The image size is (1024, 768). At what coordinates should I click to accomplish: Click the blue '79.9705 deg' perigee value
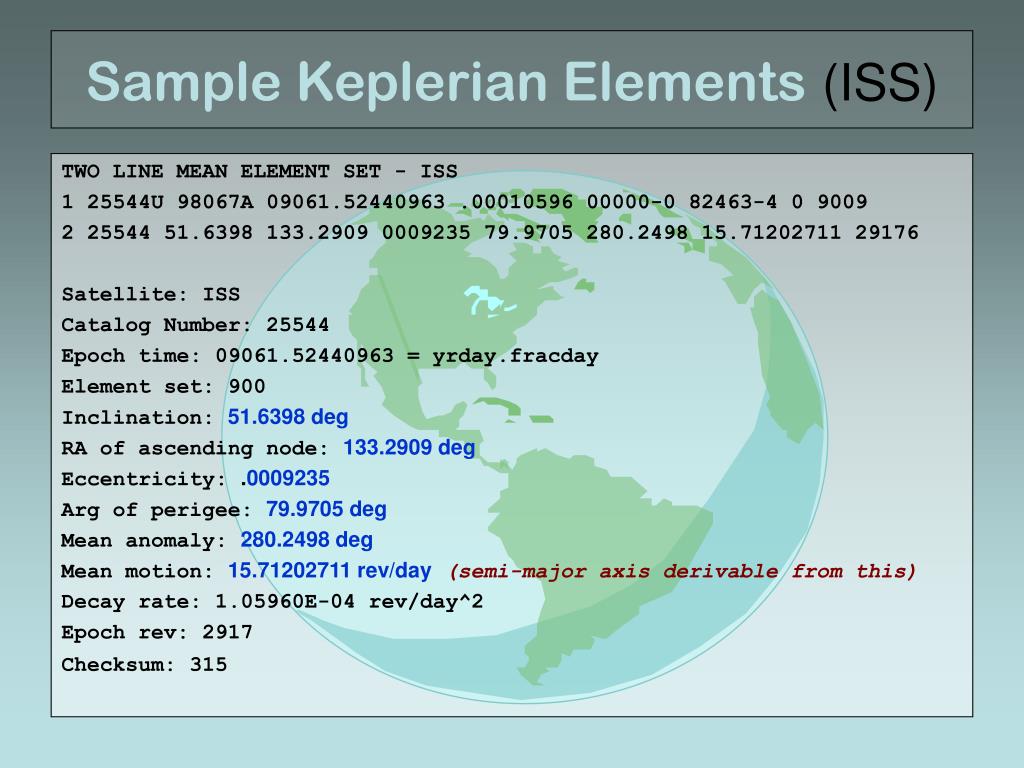(x=327, y=509)
